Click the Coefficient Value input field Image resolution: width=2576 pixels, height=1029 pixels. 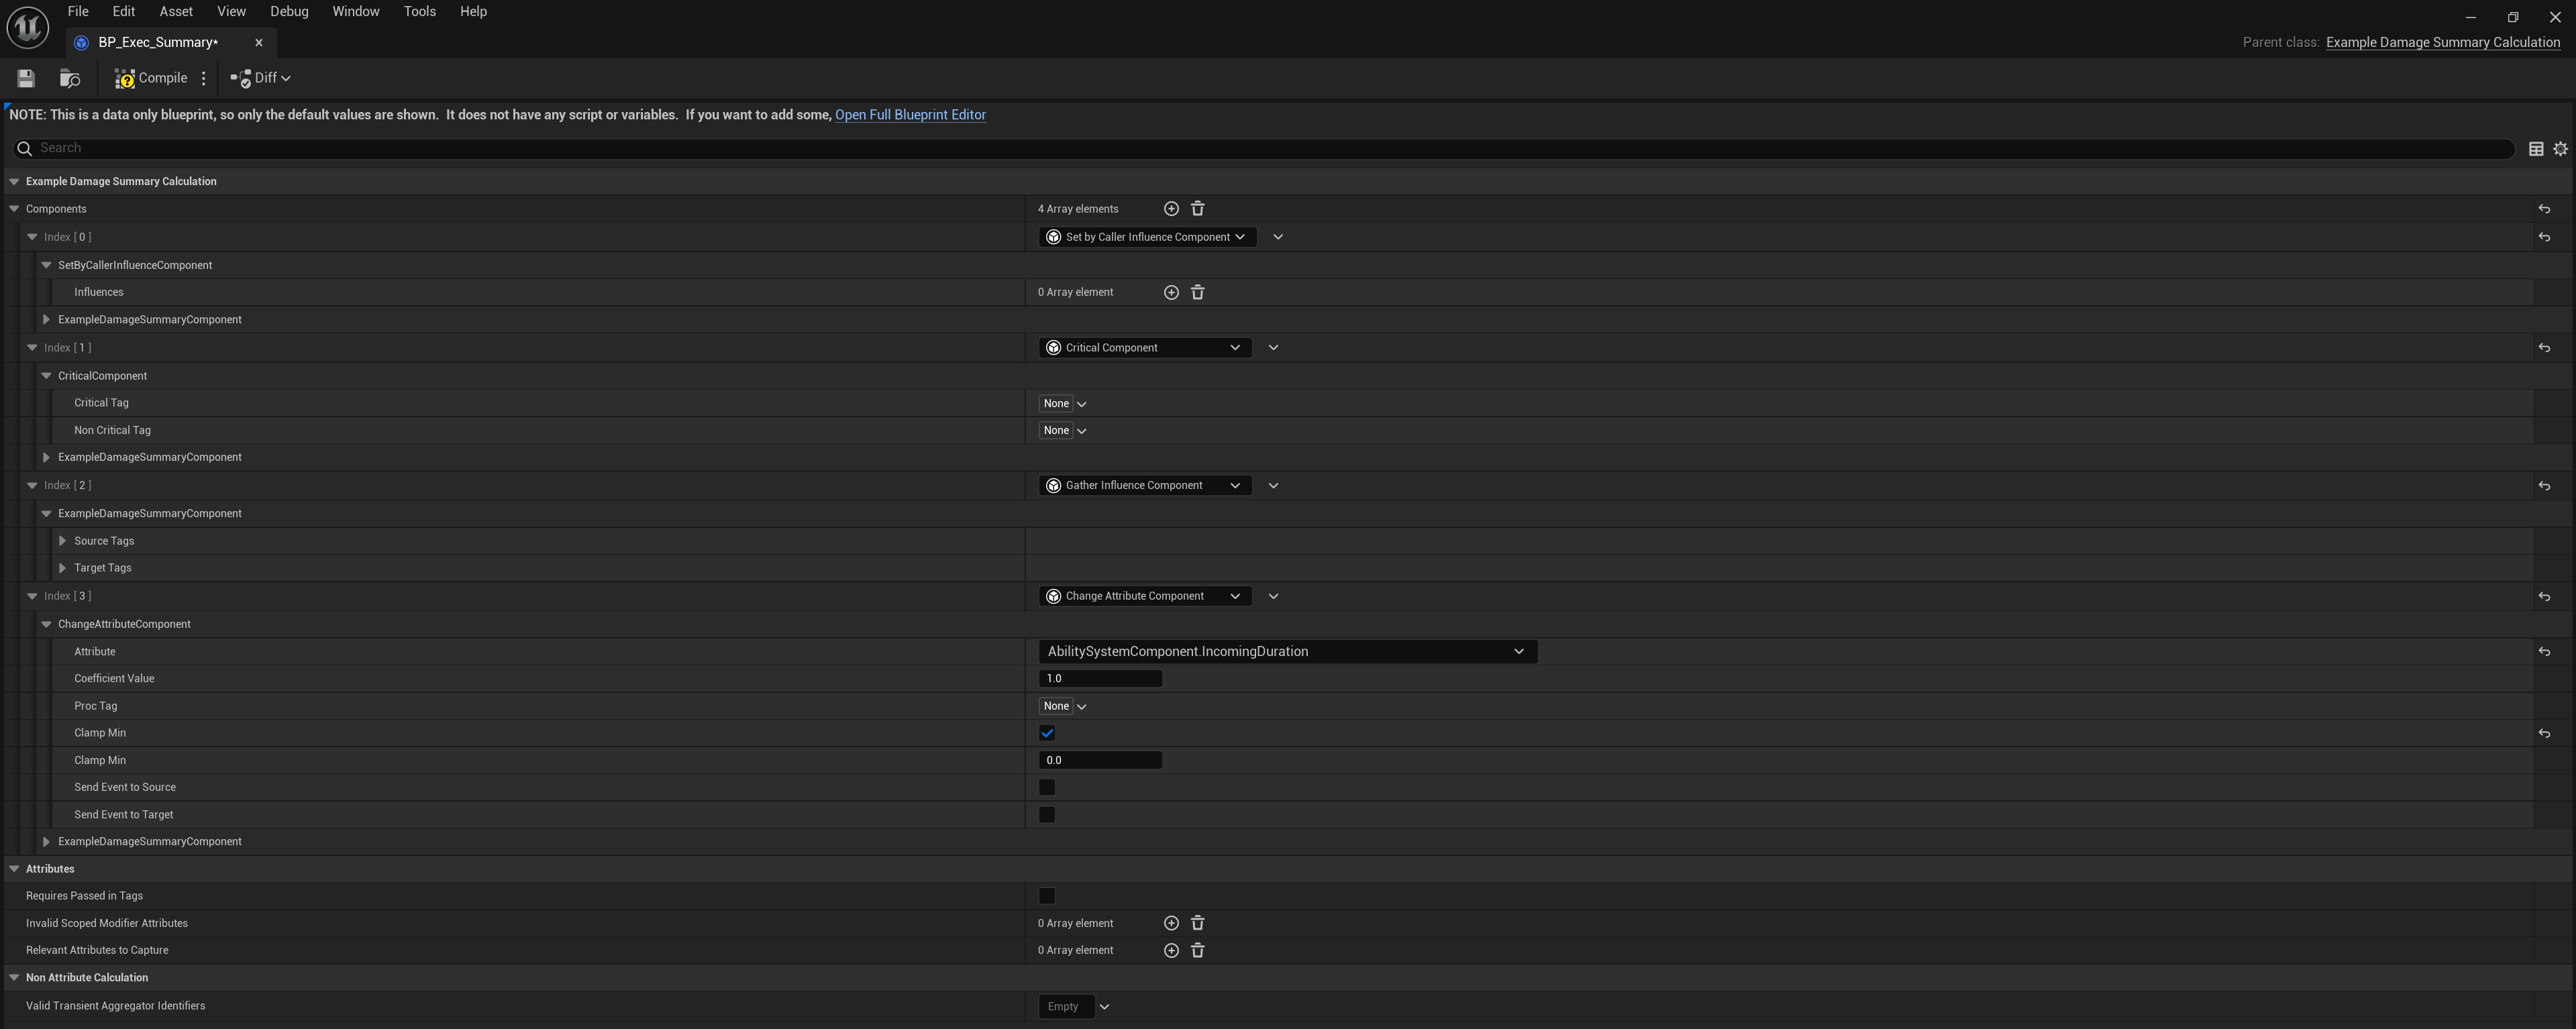pos(1100,679)
